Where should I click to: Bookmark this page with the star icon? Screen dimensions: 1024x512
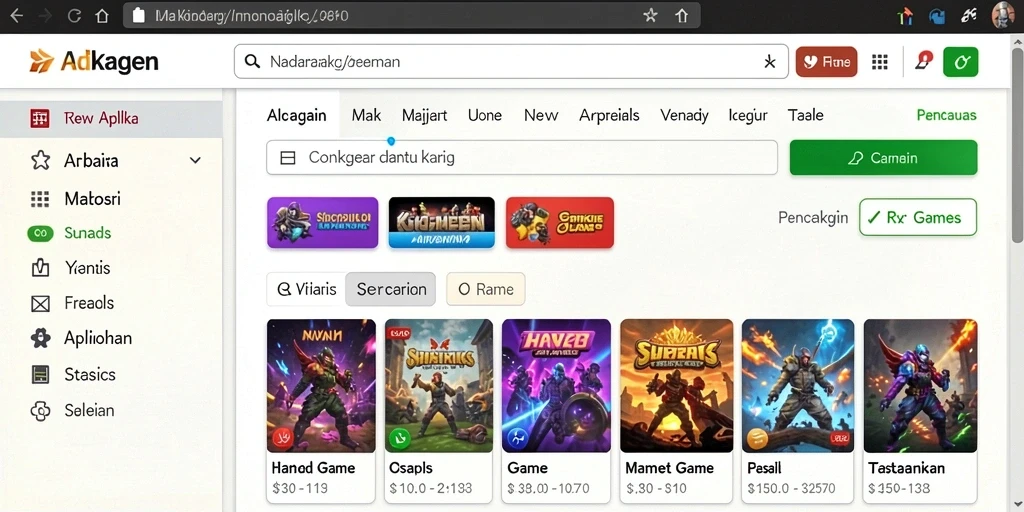650,16
